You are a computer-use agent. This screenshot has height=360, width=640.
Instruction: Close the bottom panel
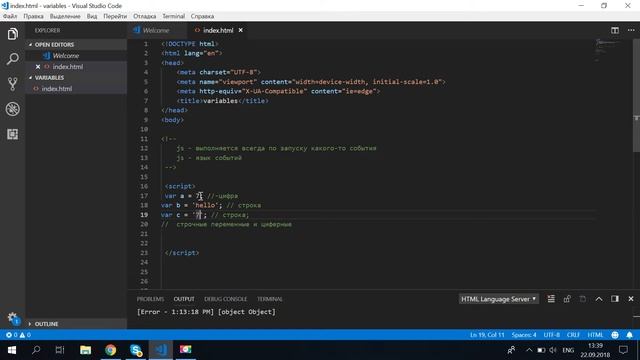[x=631, y=299]
